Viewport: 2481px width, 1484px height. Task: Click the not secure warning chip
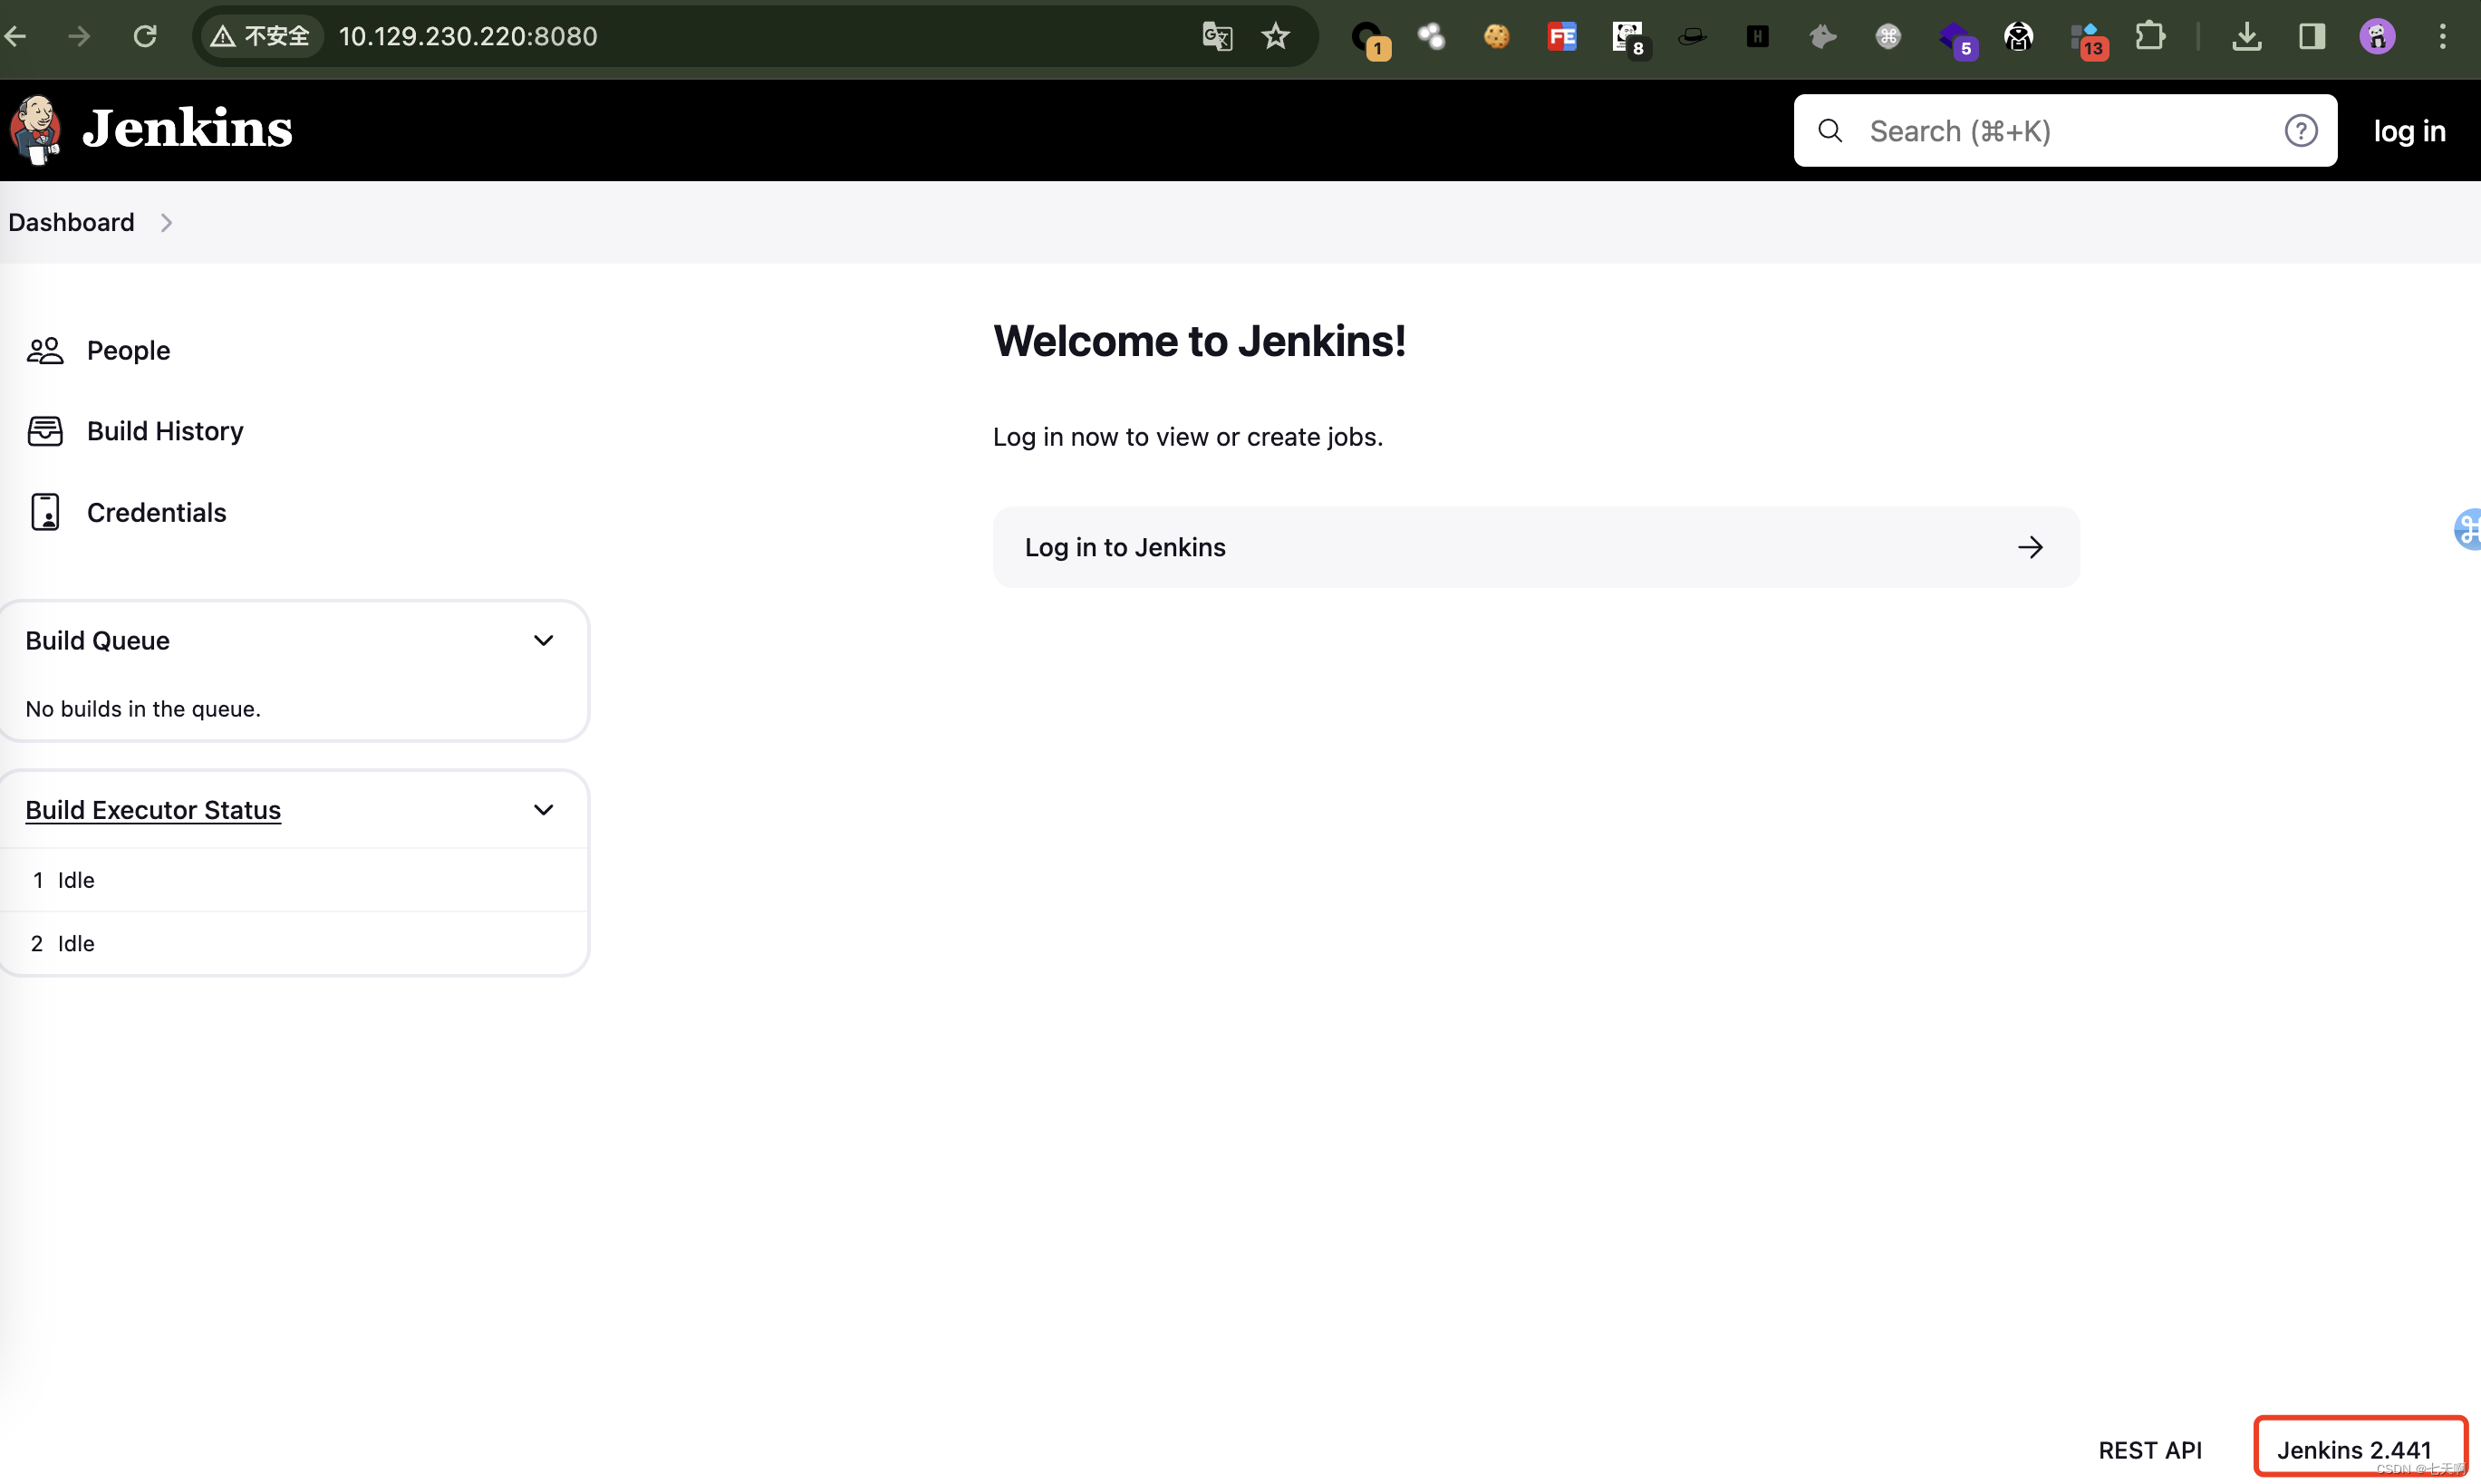(260, 37)
